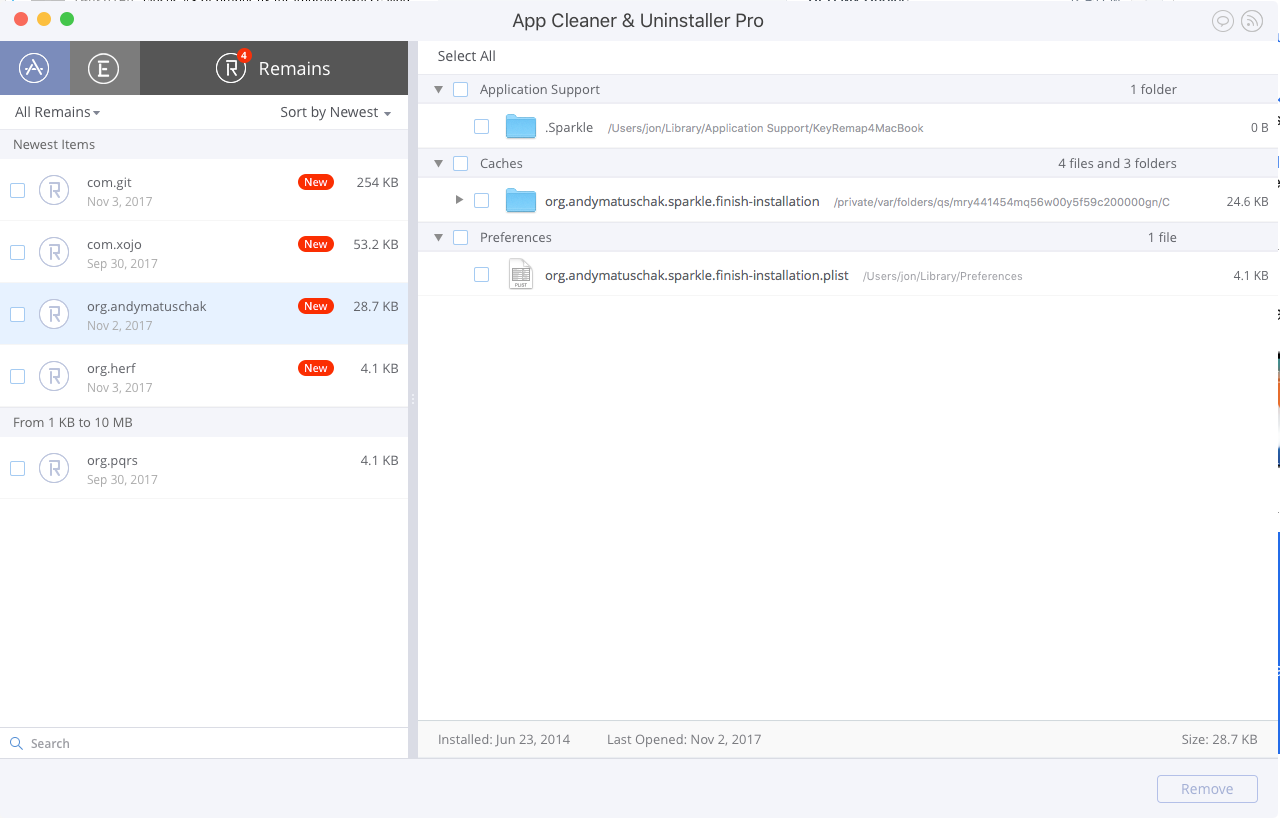Check the Application Support group checkbox
The width and height of the screenshot is (1280, 818).
pyautogui.click(x=460, y=89)
